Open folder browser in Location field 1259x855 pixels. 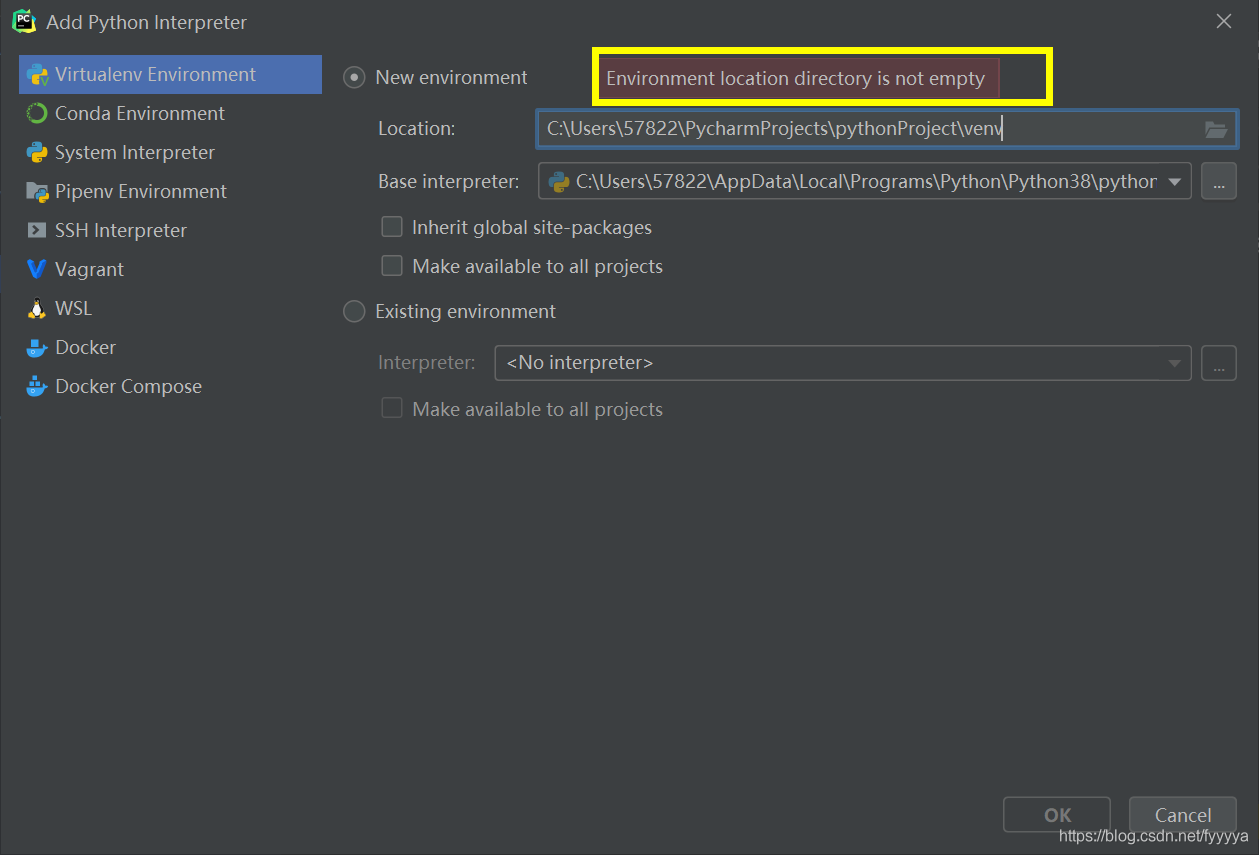[x=1215, y=129]
